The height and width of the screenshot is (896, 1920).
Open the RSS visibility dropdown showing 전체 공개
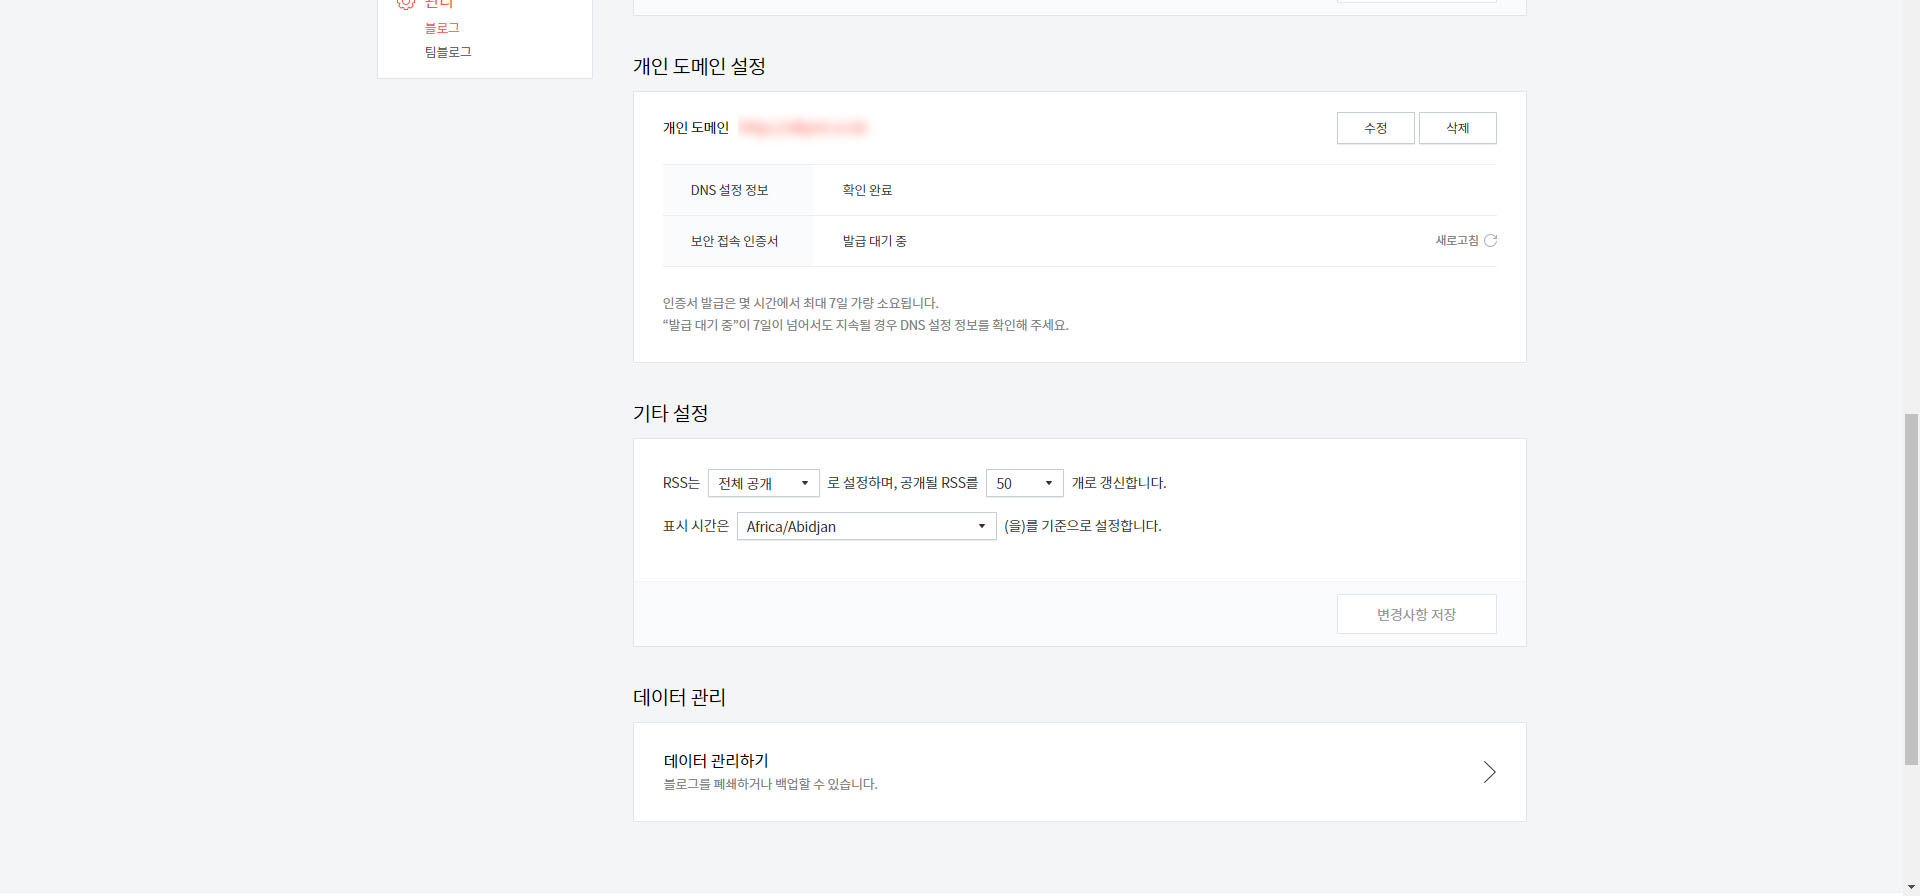click(x=763, y=483)
